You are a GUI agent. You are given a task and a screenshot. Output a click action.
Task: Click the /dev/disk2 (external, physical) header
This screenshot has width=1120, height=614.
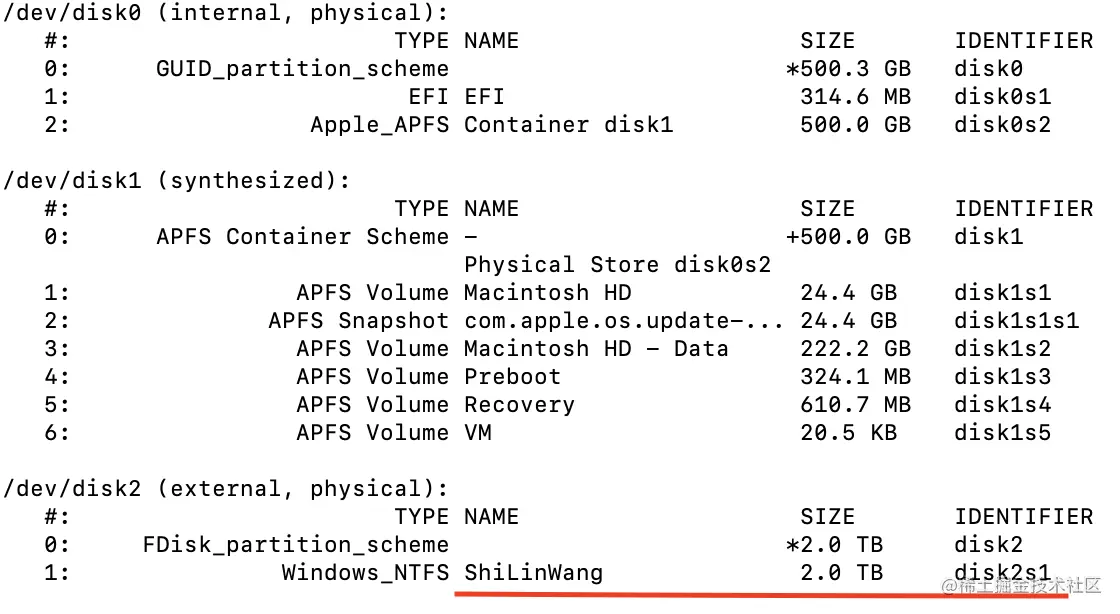tap(226, 489)
